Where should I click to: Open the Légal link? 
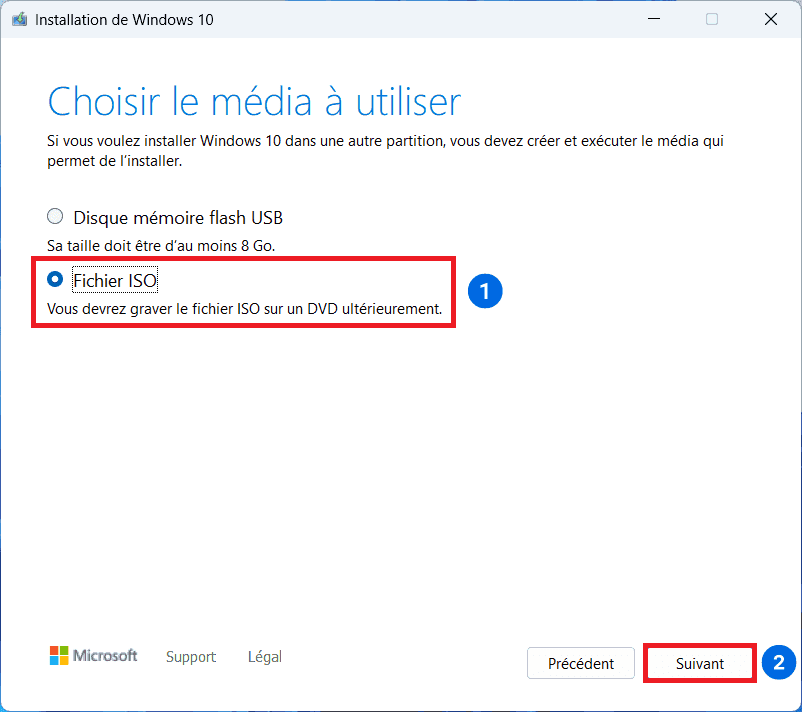264,657
